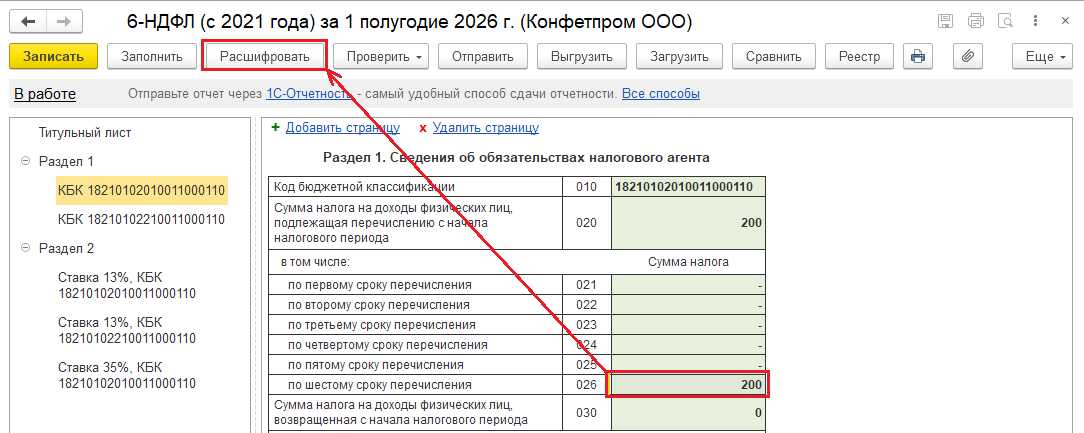The image size is (1084, 433).
Task: Go back with the left arrow button
Action: [x=28, y=21]
